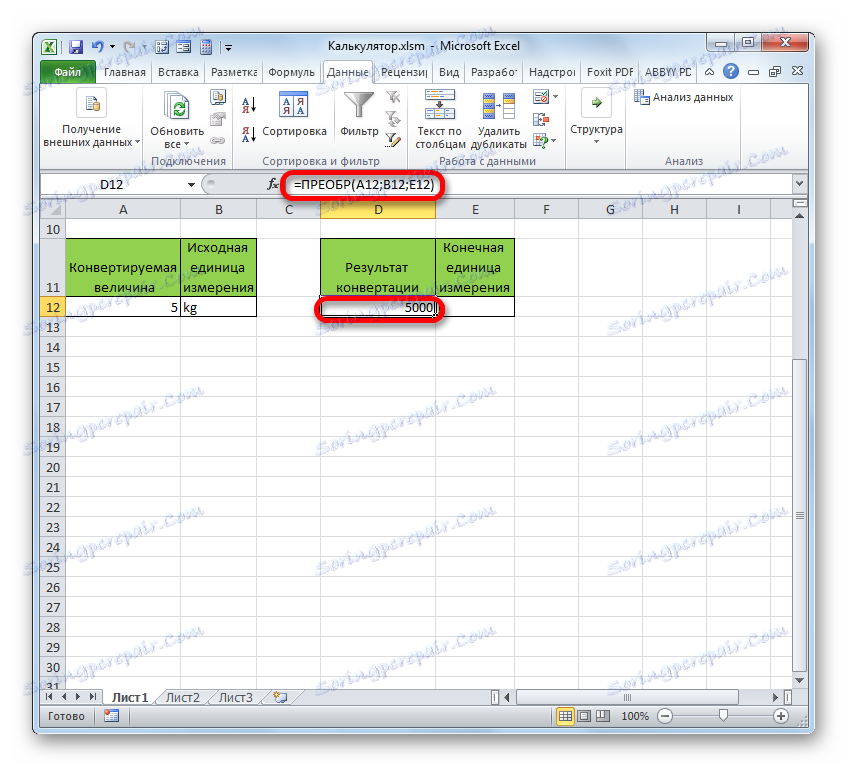Switch to the Формулы tab
The width and height of the screenshot is (848, 767).
tap(291, 72)
